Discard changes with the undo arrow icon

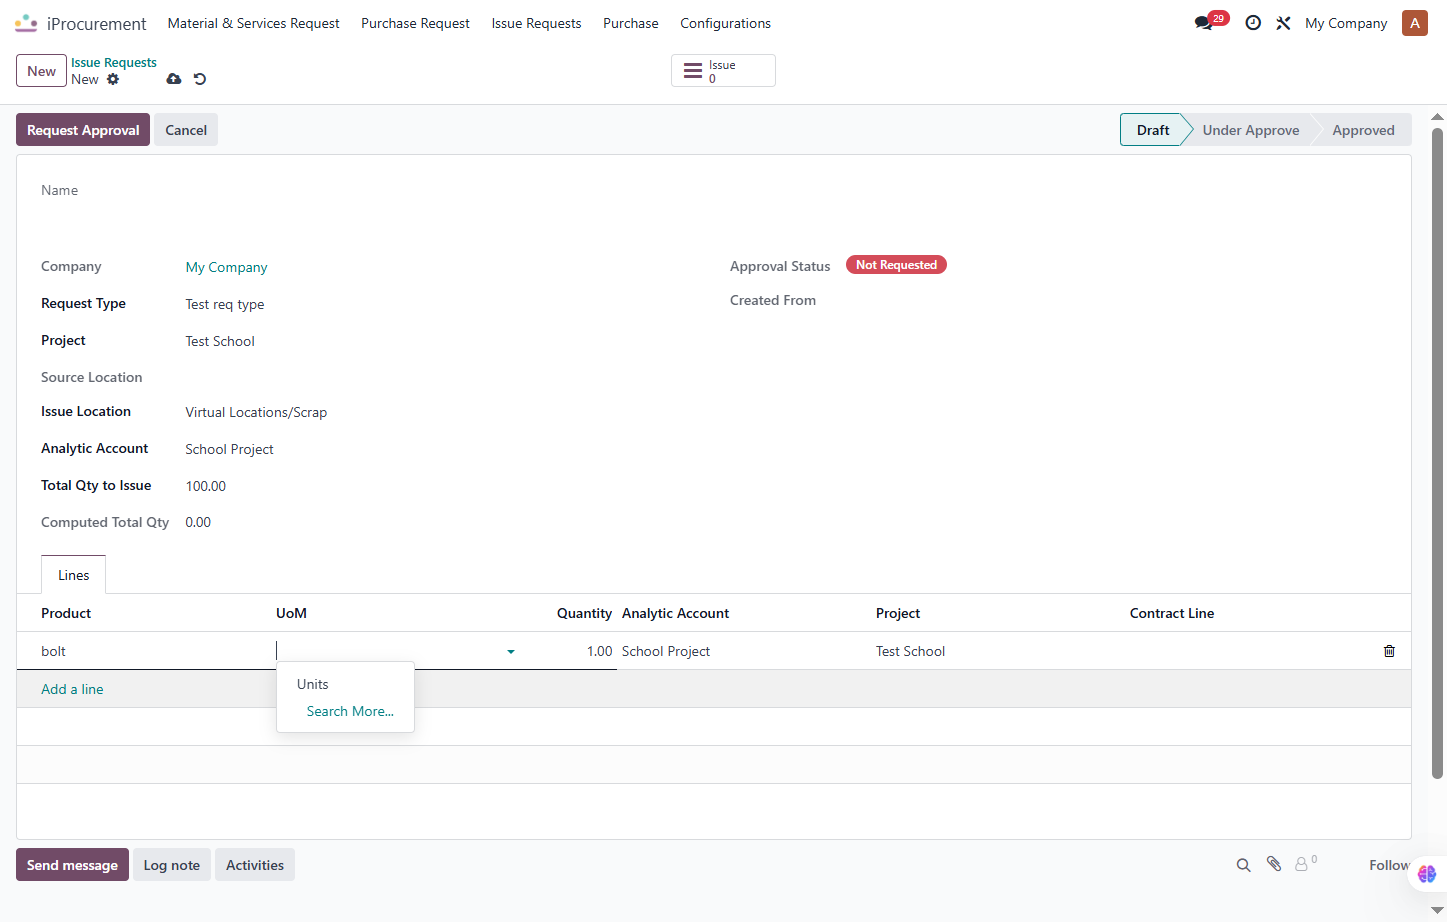tap(200, 79)
